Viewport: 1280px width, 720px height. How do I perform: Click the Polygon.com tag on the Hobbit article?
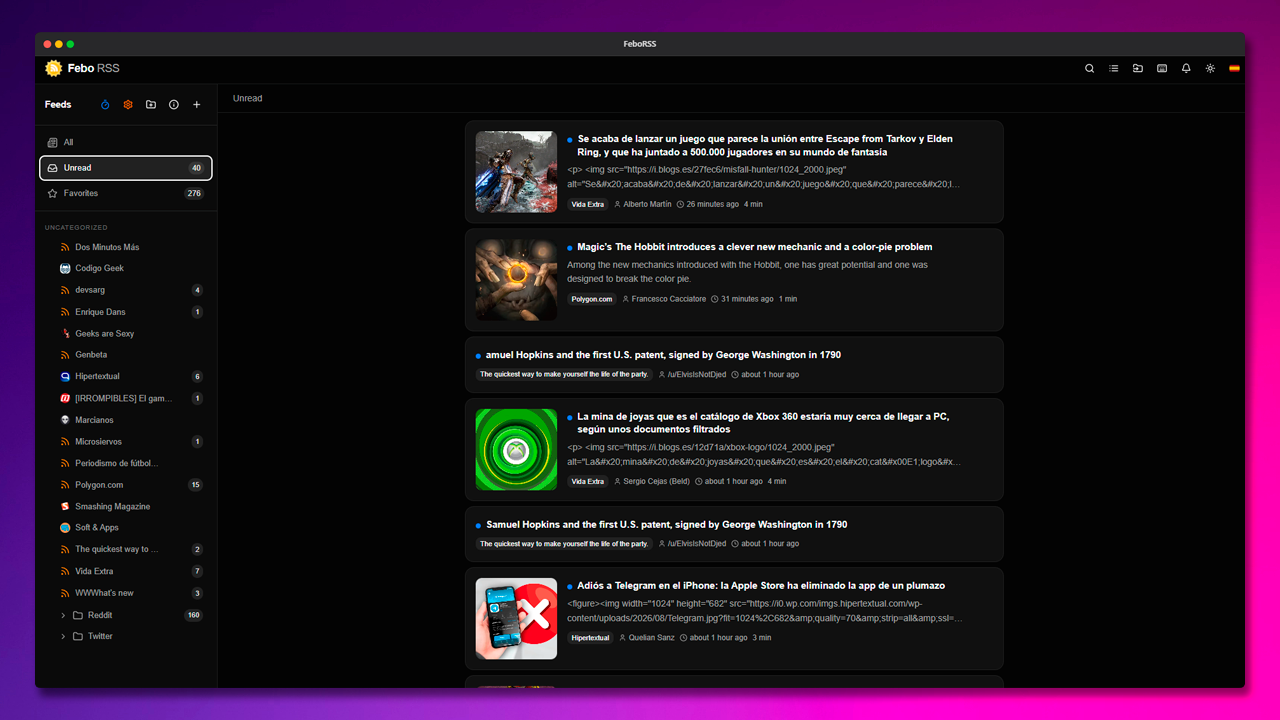click(x=591, y=299)
